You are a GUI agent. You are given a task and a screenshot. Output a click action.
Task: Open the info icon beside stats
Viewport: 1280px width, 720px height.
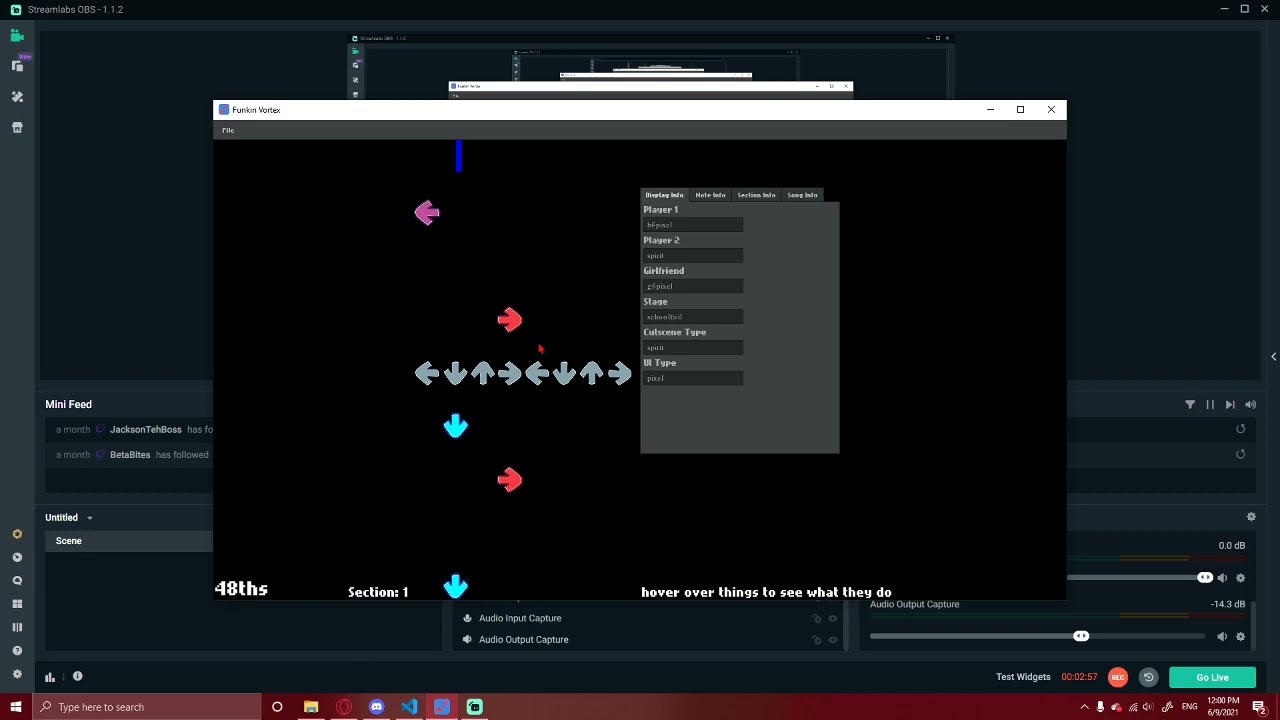[77, 677]
